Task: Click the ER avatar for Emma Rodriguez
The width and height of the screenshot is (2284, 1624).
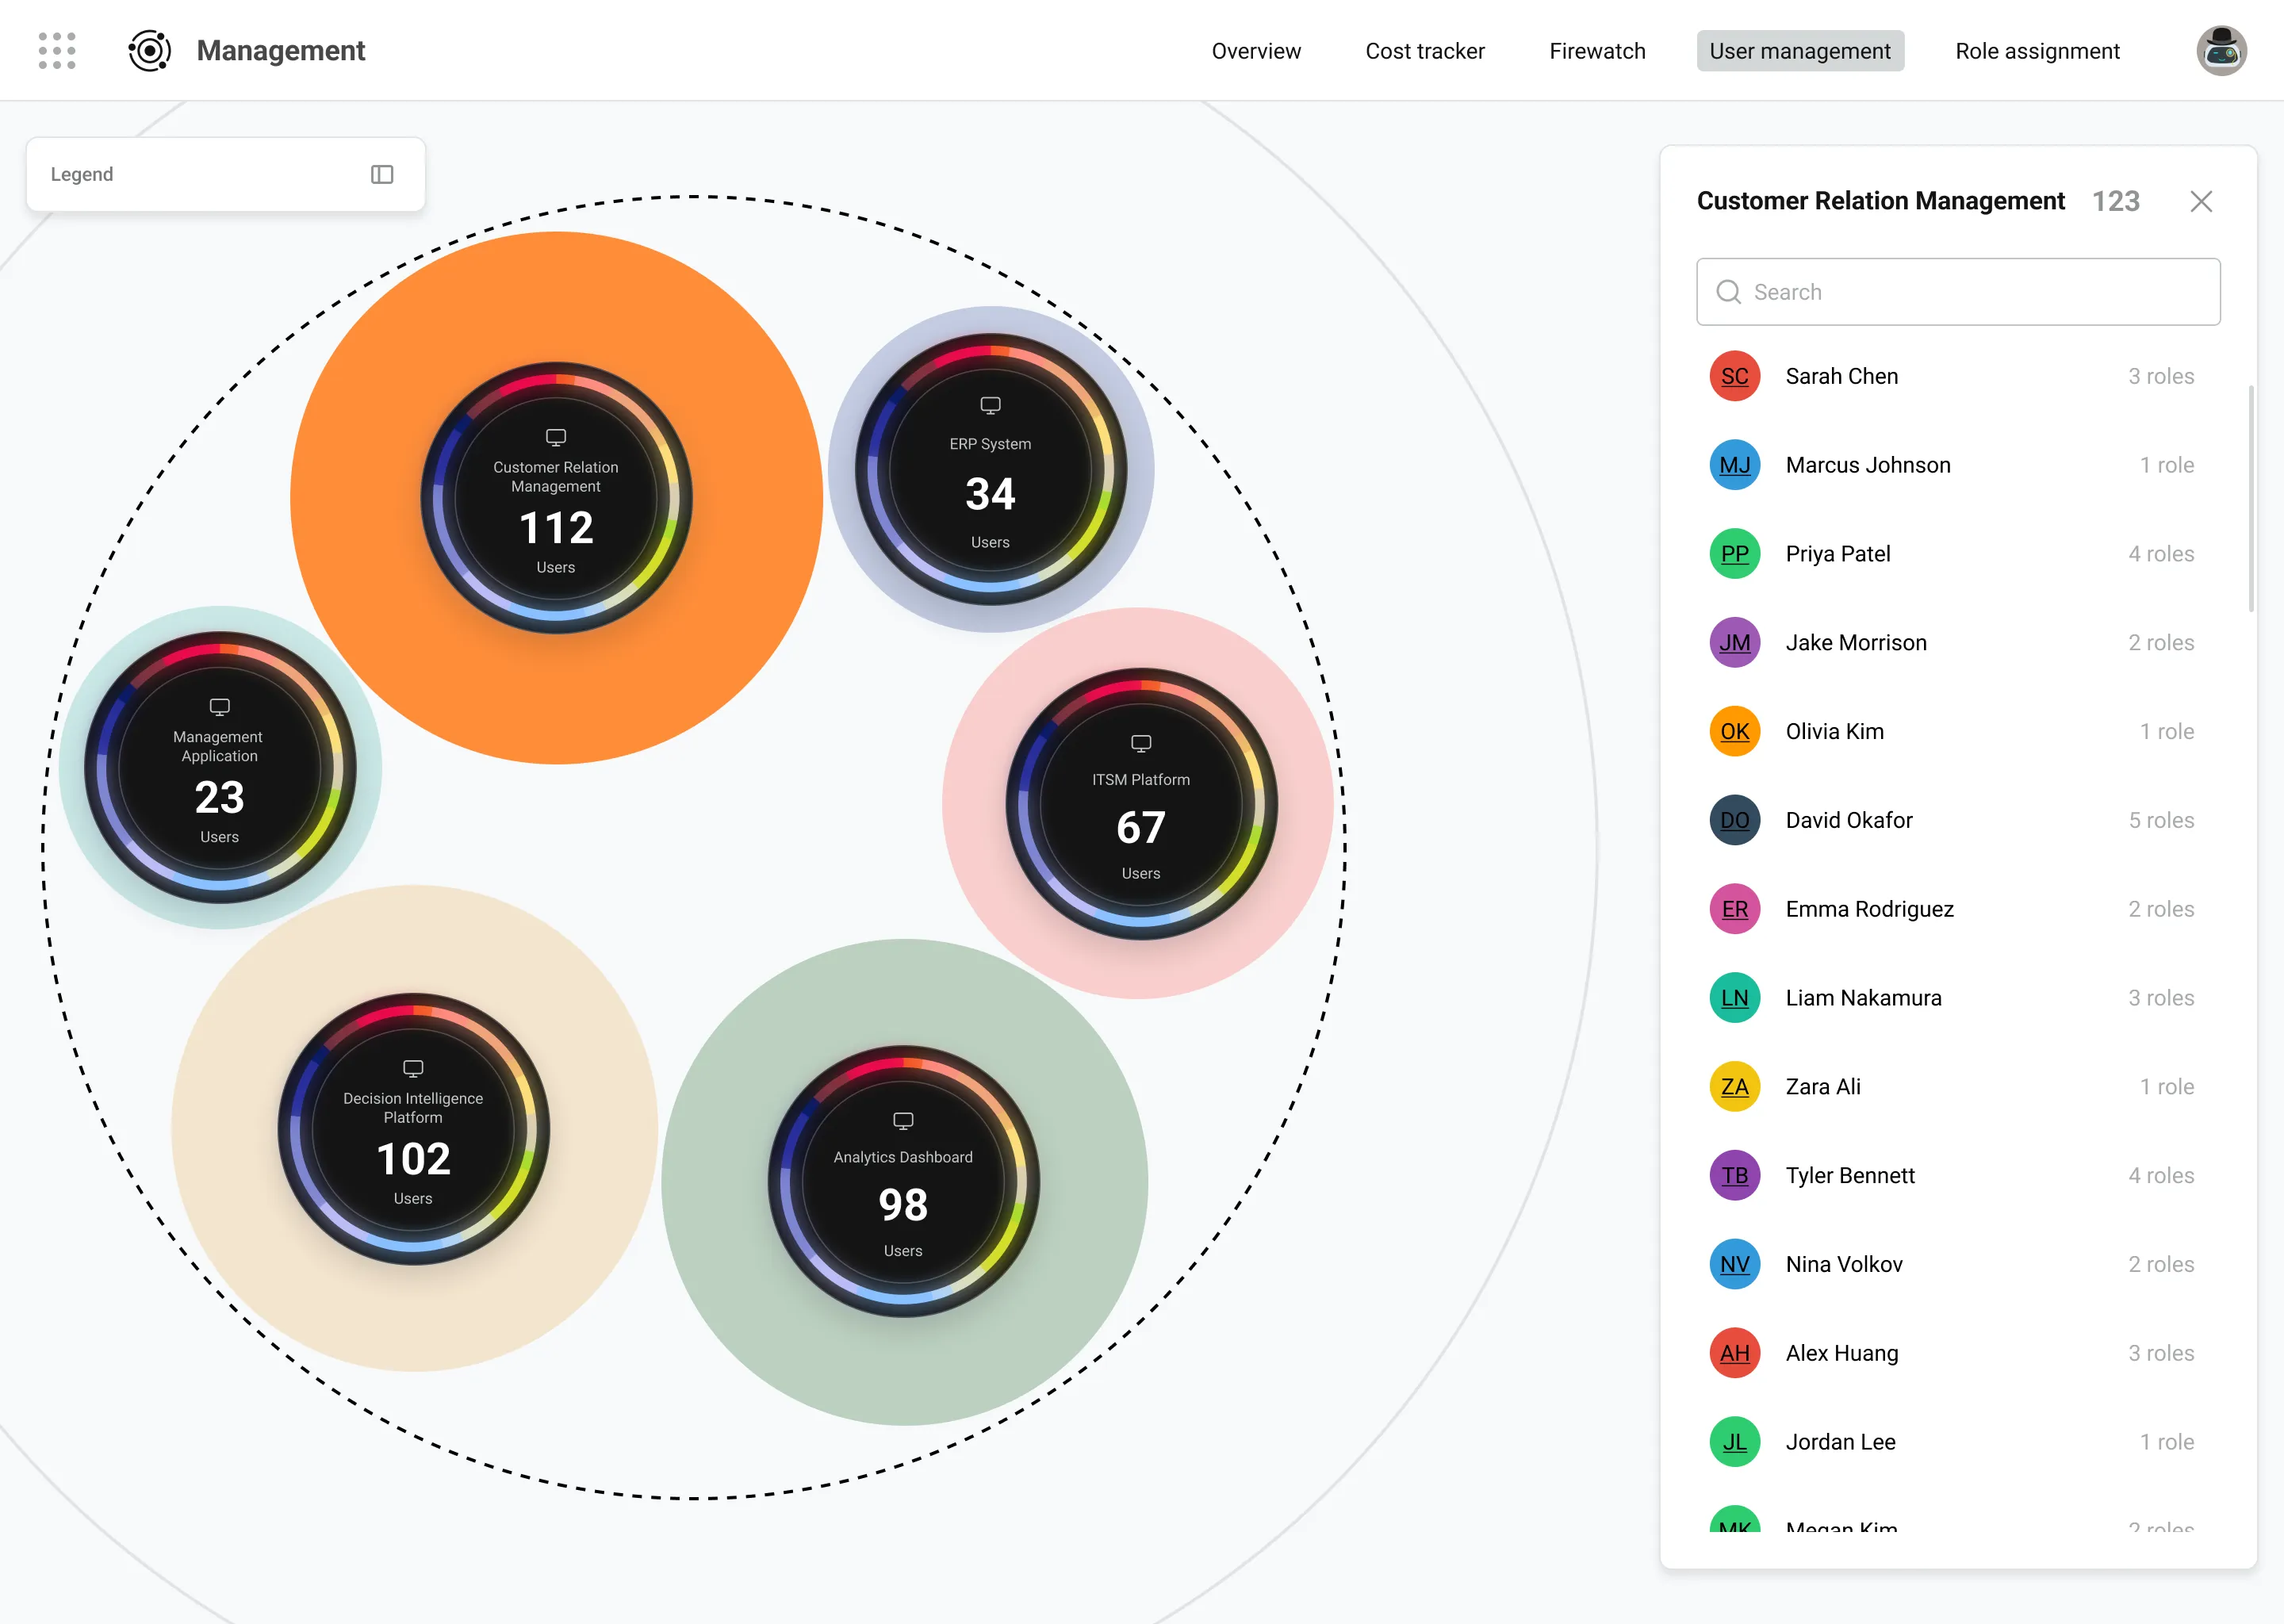Action: click(x=1734, y=909)
